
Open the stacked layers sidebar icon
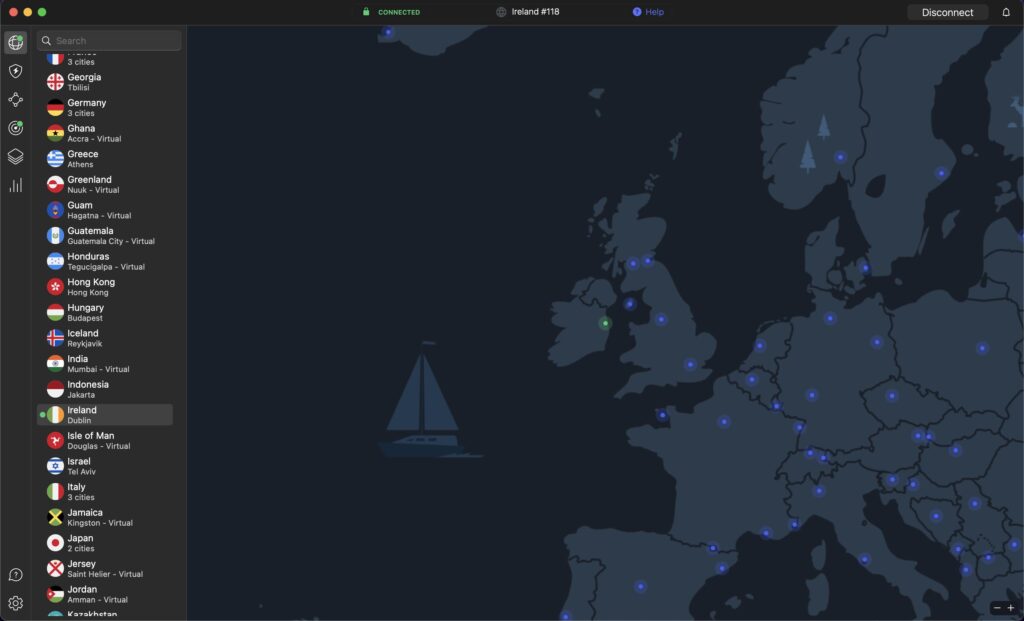pos(16,157)
